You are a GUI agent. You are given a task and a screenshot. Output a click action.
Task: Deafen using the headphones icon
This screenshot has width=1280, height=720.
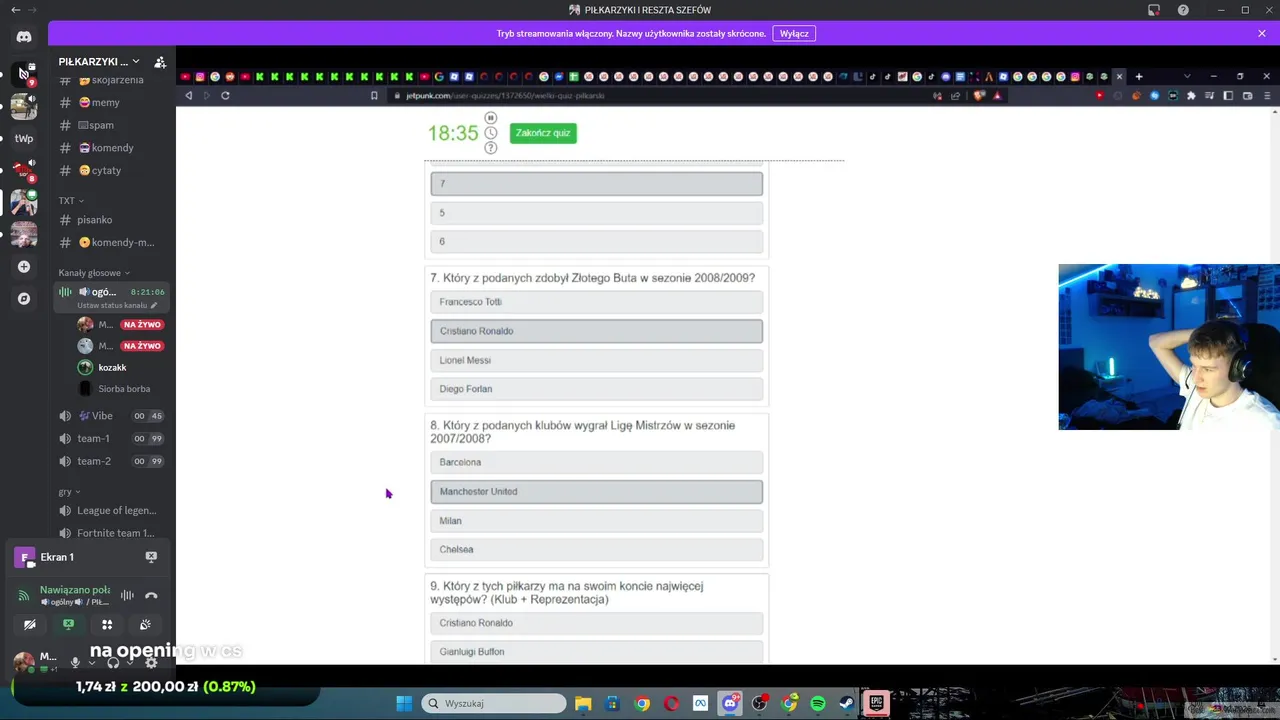coord(113,662)
